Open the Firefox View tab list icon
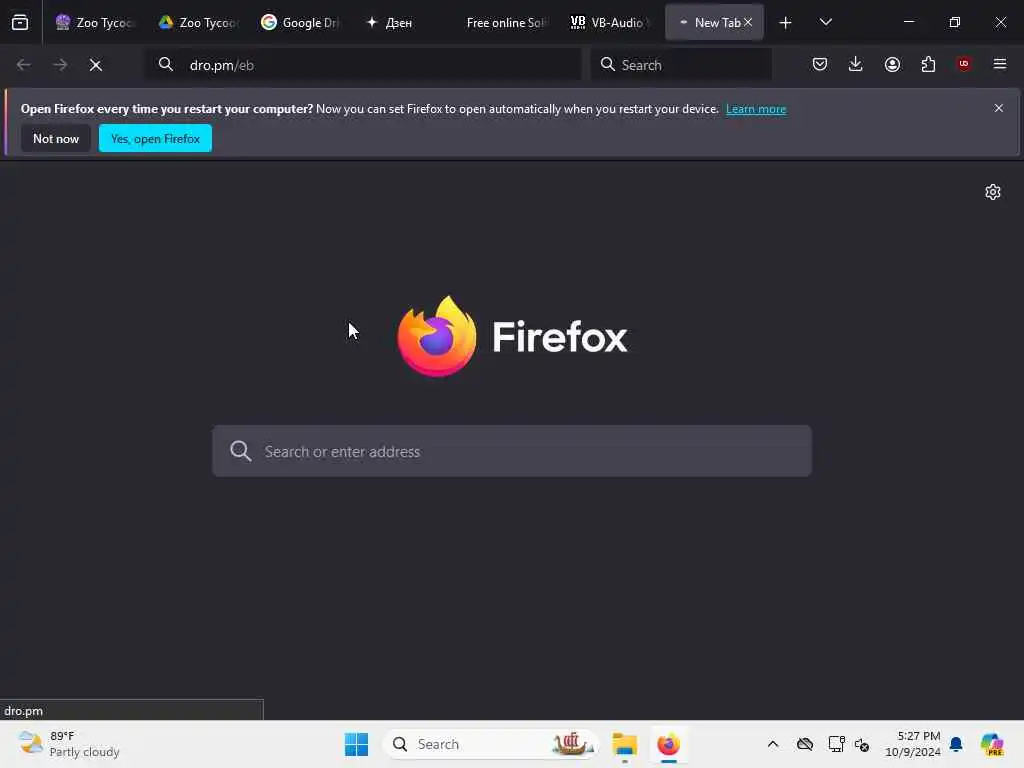The height and width of the screenshot is (768, 1024). 20,22
